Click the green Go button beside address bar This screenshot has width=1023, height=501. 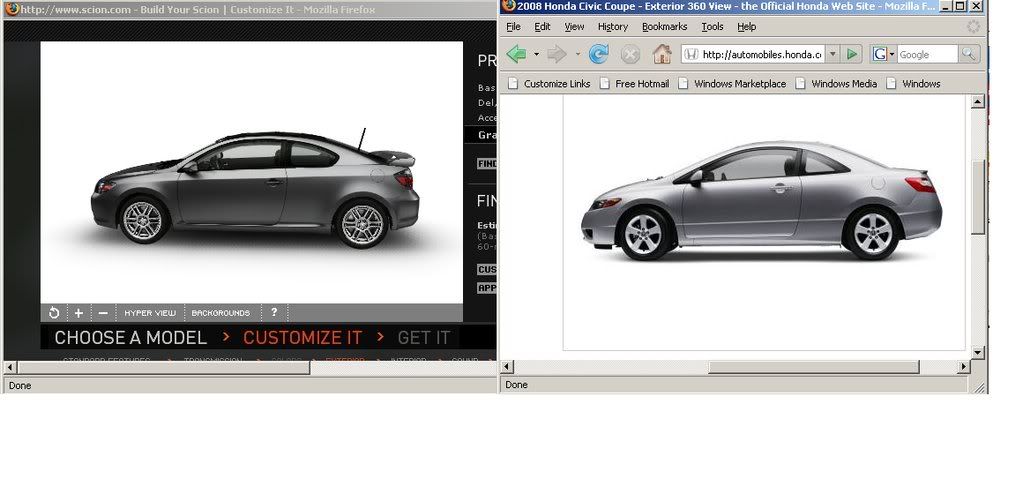pyautogui.click(x=852, y=54)
